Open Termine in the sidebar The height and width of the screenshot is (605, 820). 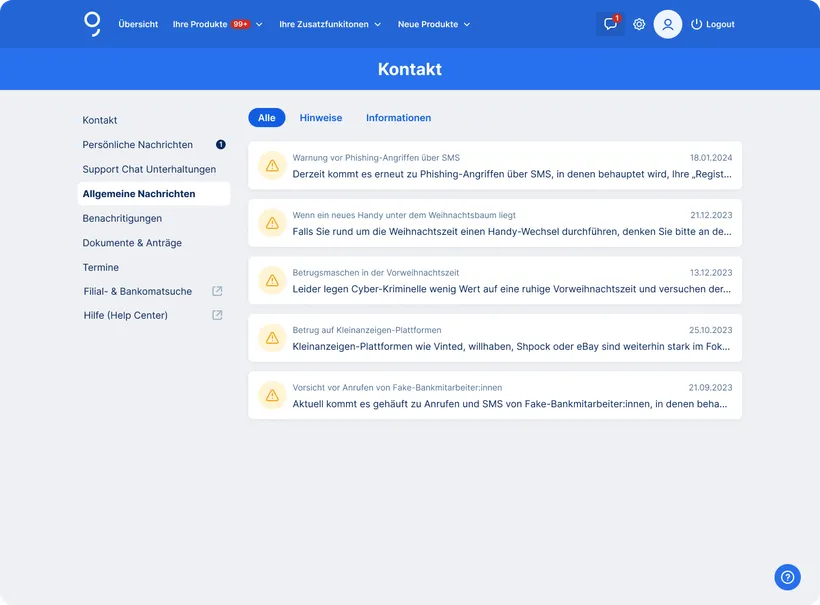(x=100, y=268)
